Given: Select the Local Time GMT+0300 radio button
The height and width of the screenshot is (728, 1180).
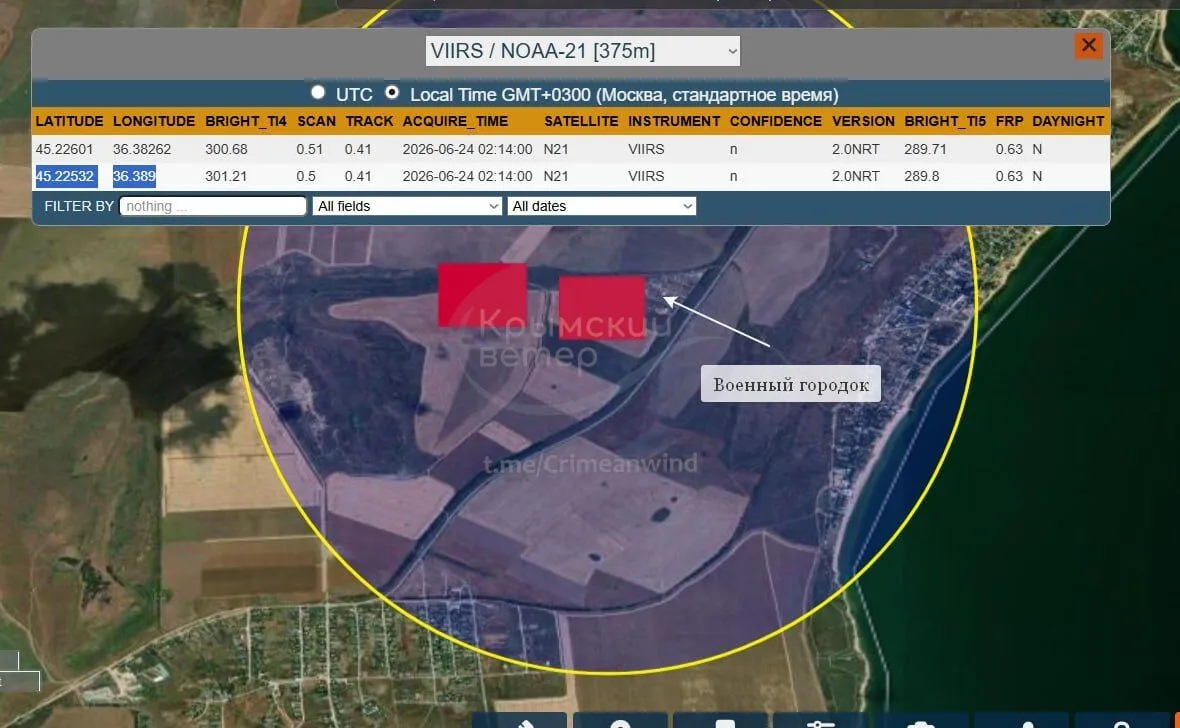Looking at the screenshot, I should tap(392, 92).
